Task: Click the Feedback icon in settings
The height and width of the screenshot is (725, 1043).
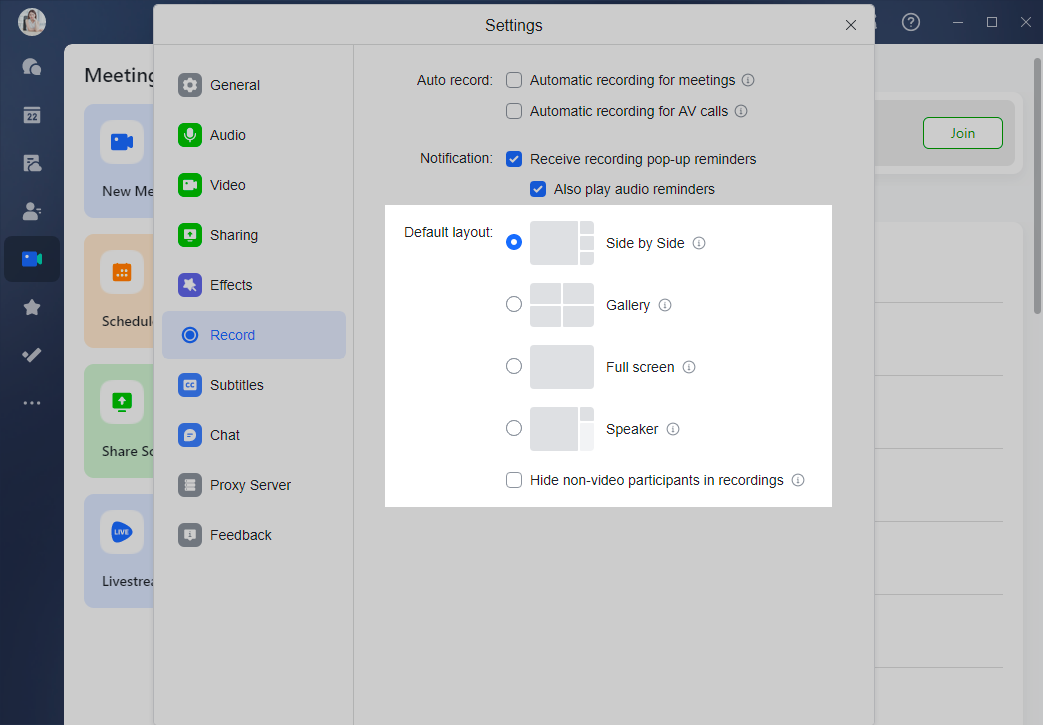Action: point(190,535)
